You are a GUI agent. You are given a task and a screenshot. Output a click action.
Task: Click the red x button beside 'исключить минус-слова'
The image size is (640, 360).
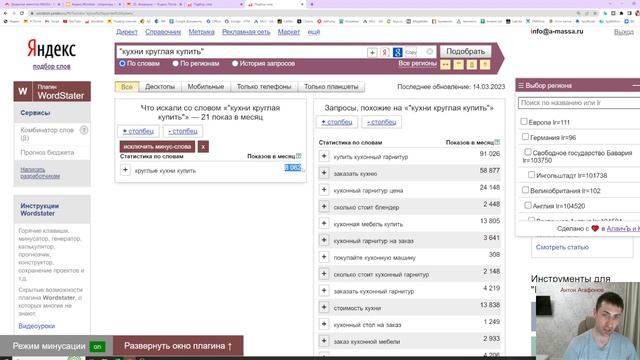tap(203, 147)
